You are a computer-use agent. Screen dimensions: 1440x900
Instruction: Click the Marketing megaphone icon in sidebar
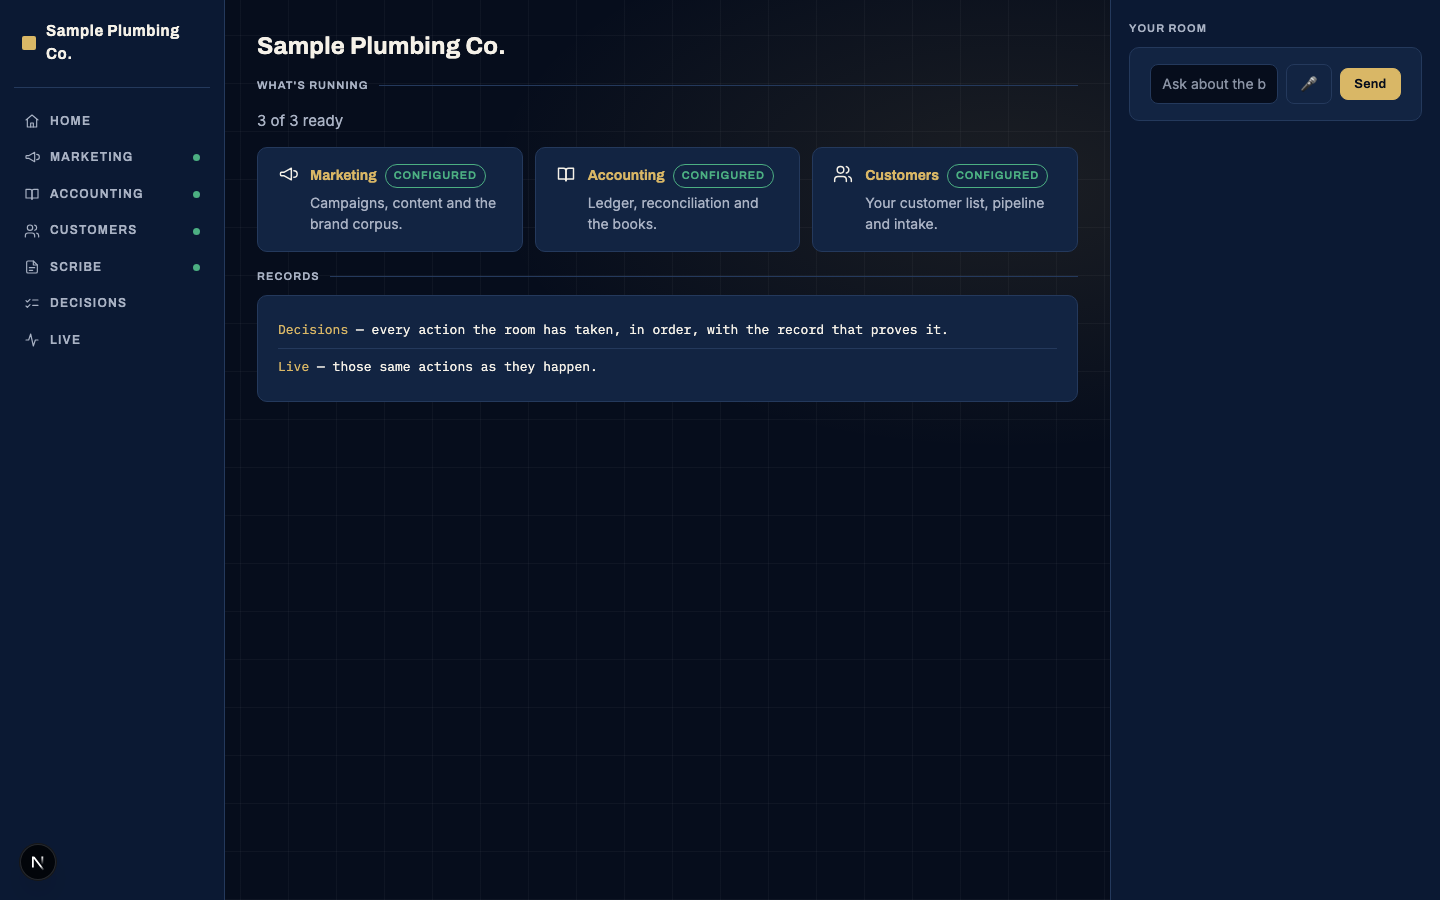tap(32, 157)
